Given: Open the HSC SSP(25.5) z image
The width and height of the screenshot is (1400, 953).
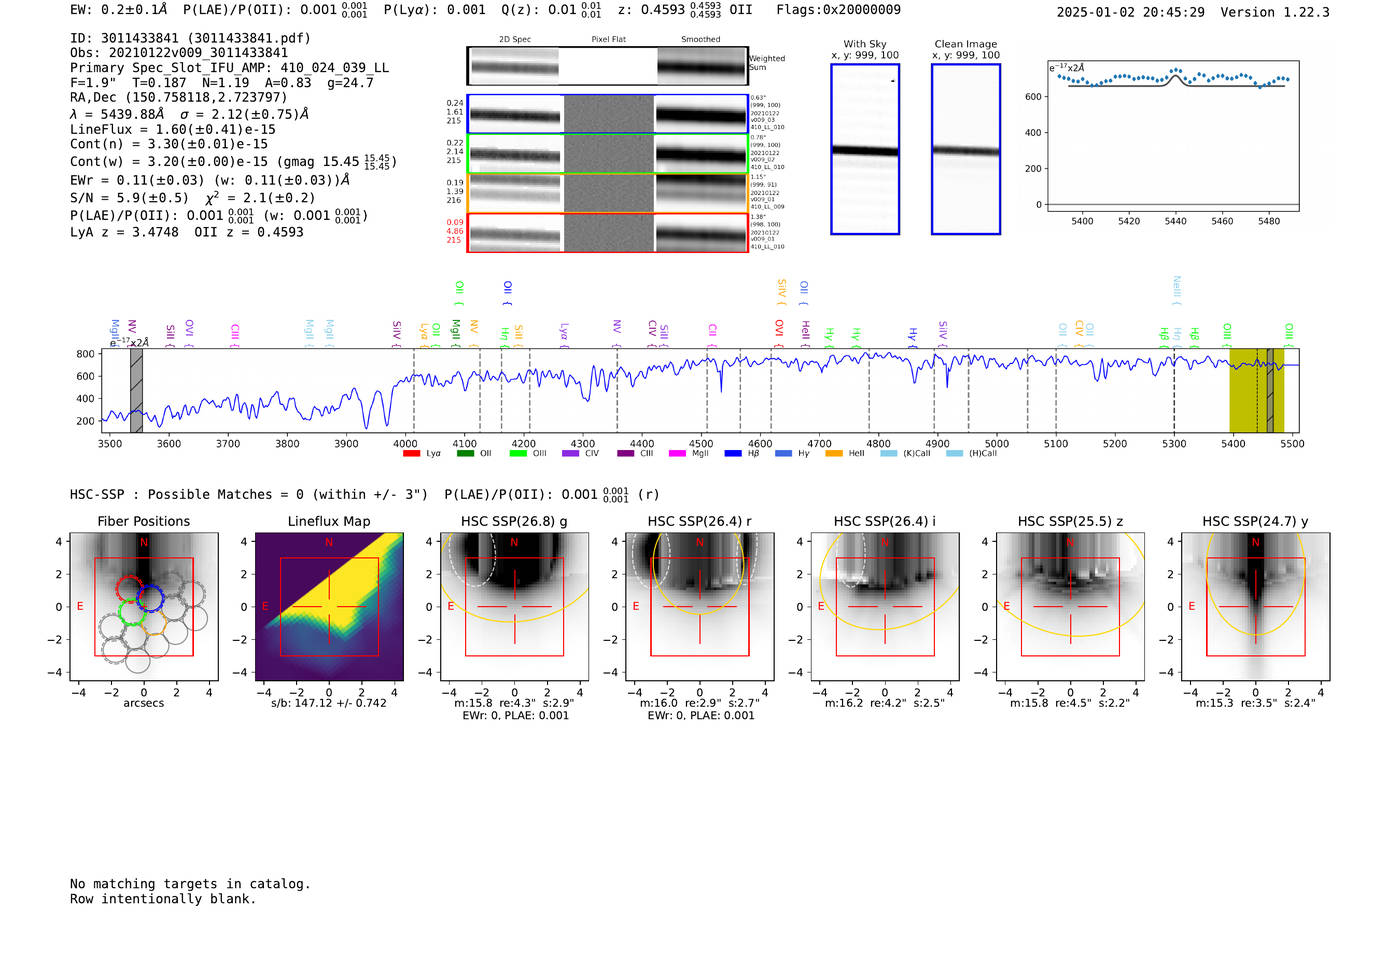Looking at the screenshot, I should [x=1070, y=607].
